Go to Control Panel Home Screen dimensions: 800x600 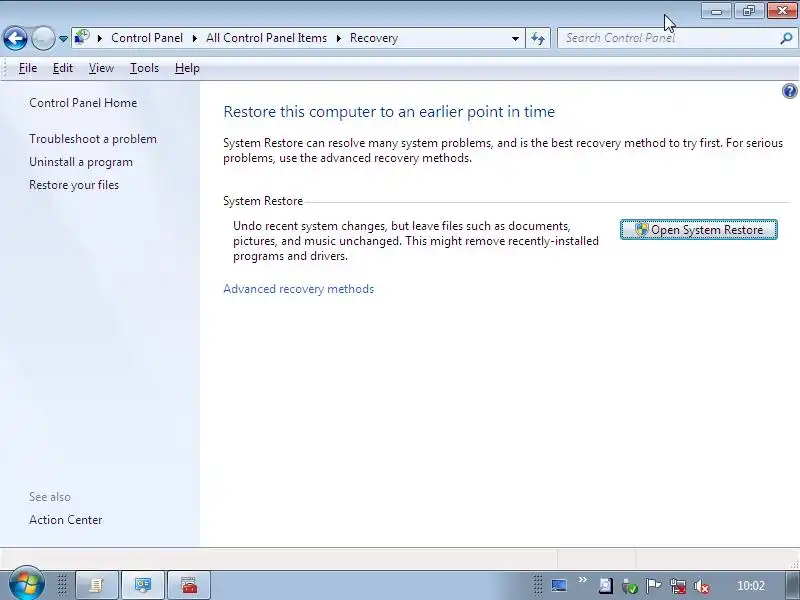coord(83,103)
